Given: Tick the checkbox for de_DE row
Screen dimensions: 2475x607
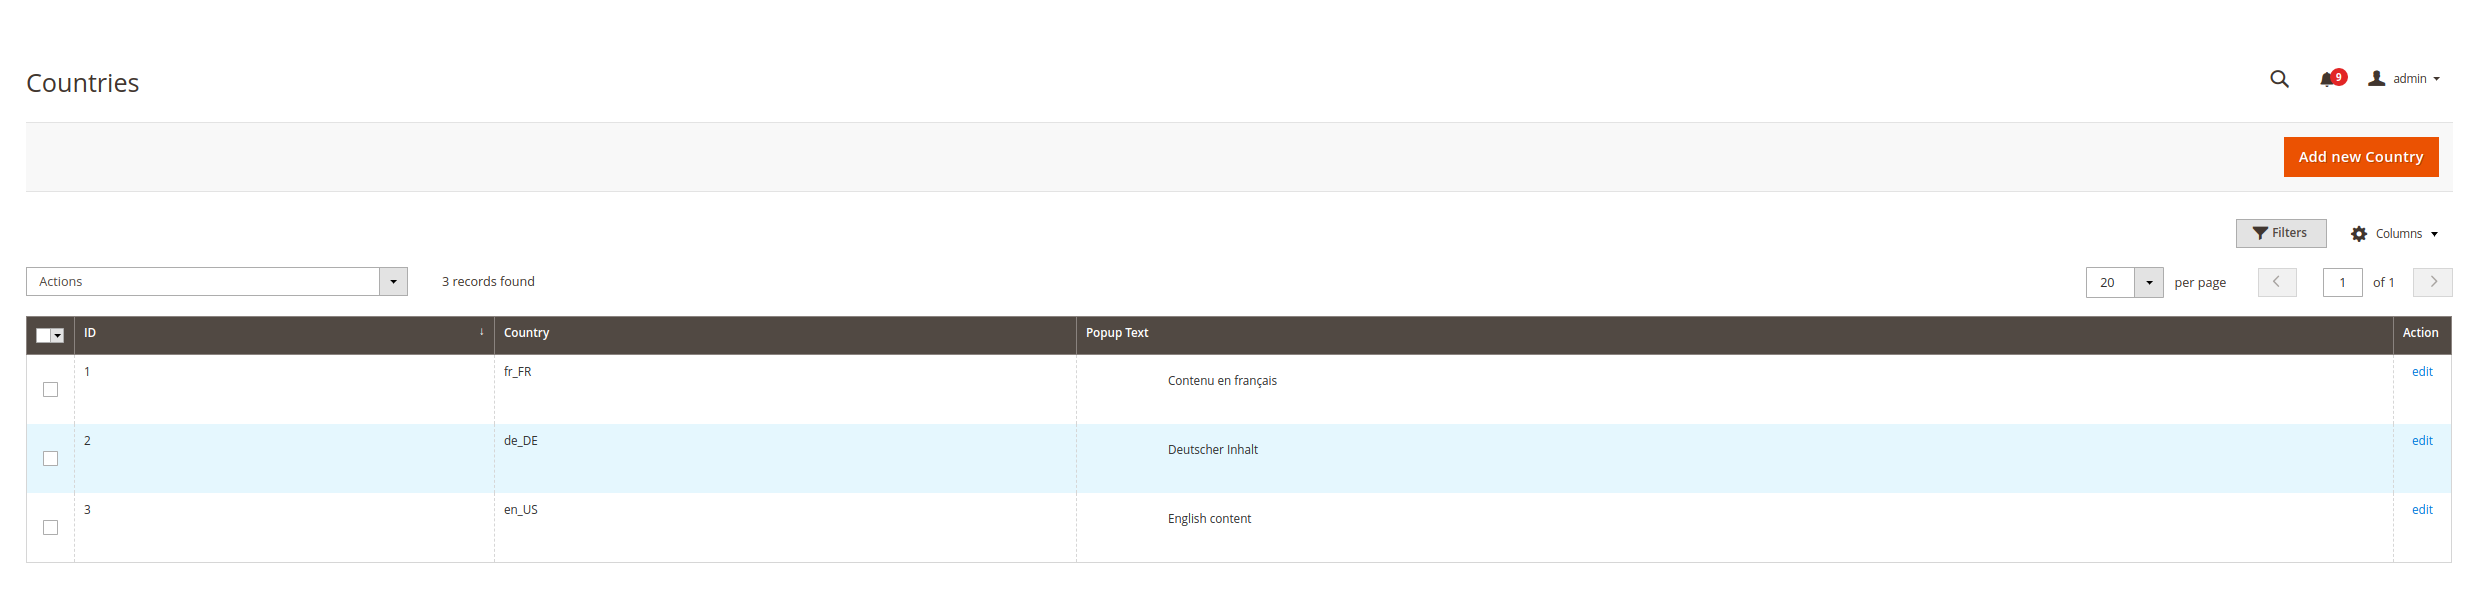Looking at the screenshot, I should [x=51, y=459].
